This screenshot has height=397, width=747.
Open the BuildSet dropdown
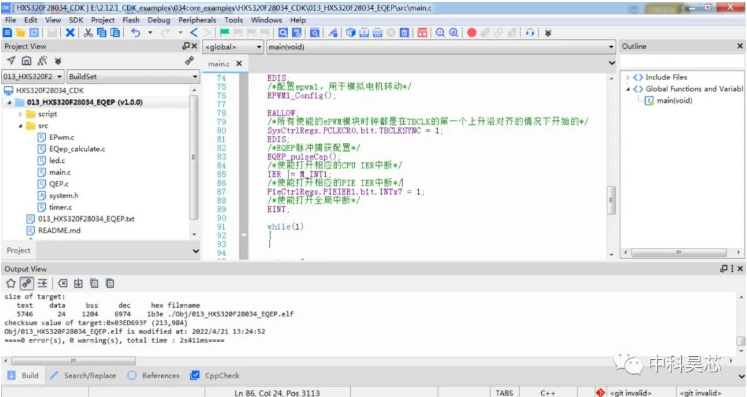coord(133,76)
